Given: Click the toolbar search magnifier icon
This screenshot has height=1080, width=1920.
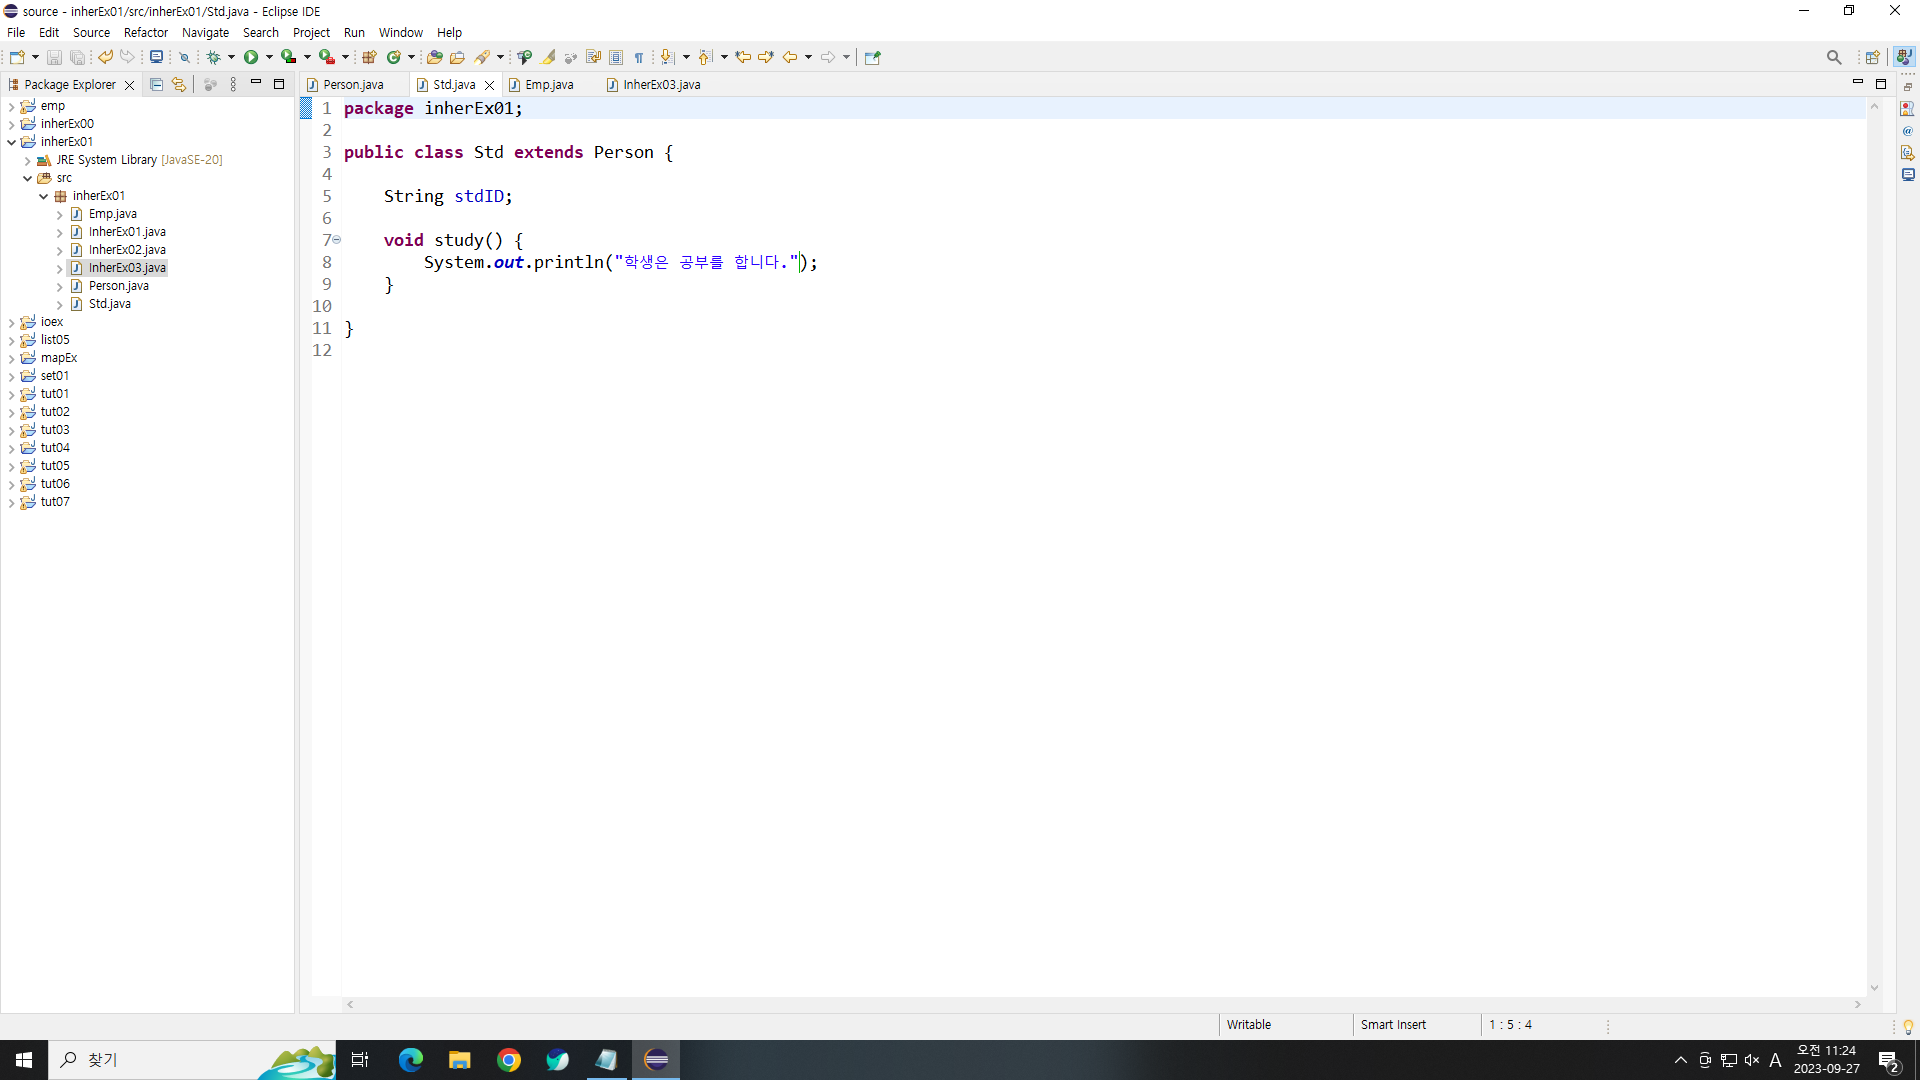Looking at the screenshot, I should click(x=1833, y=57).
